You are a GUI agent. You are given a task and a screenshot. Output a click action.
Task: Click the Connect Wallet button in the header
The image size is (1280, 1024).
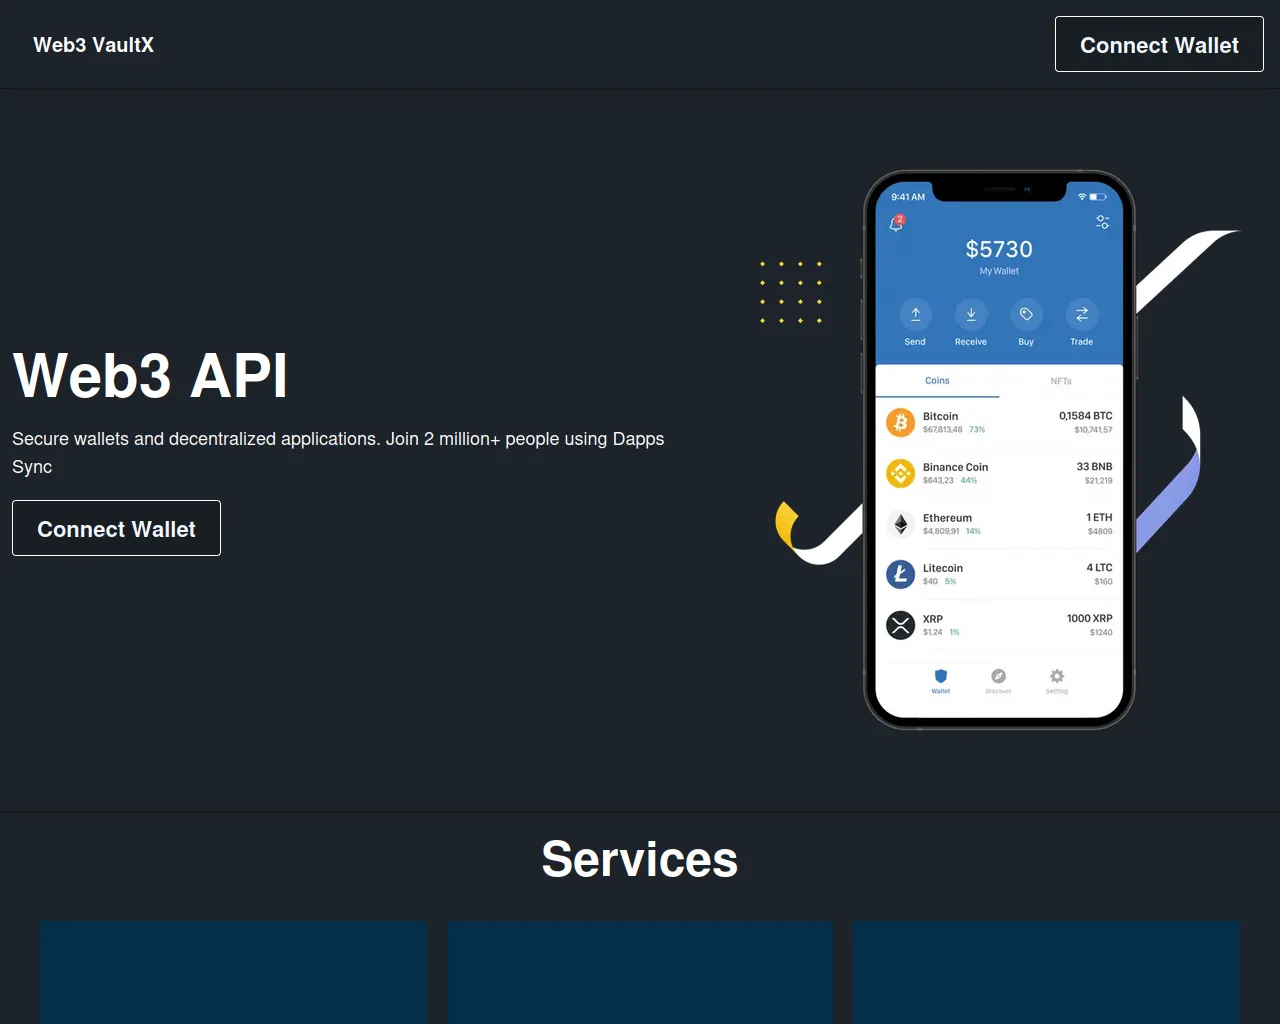(x=1159, y=44)
